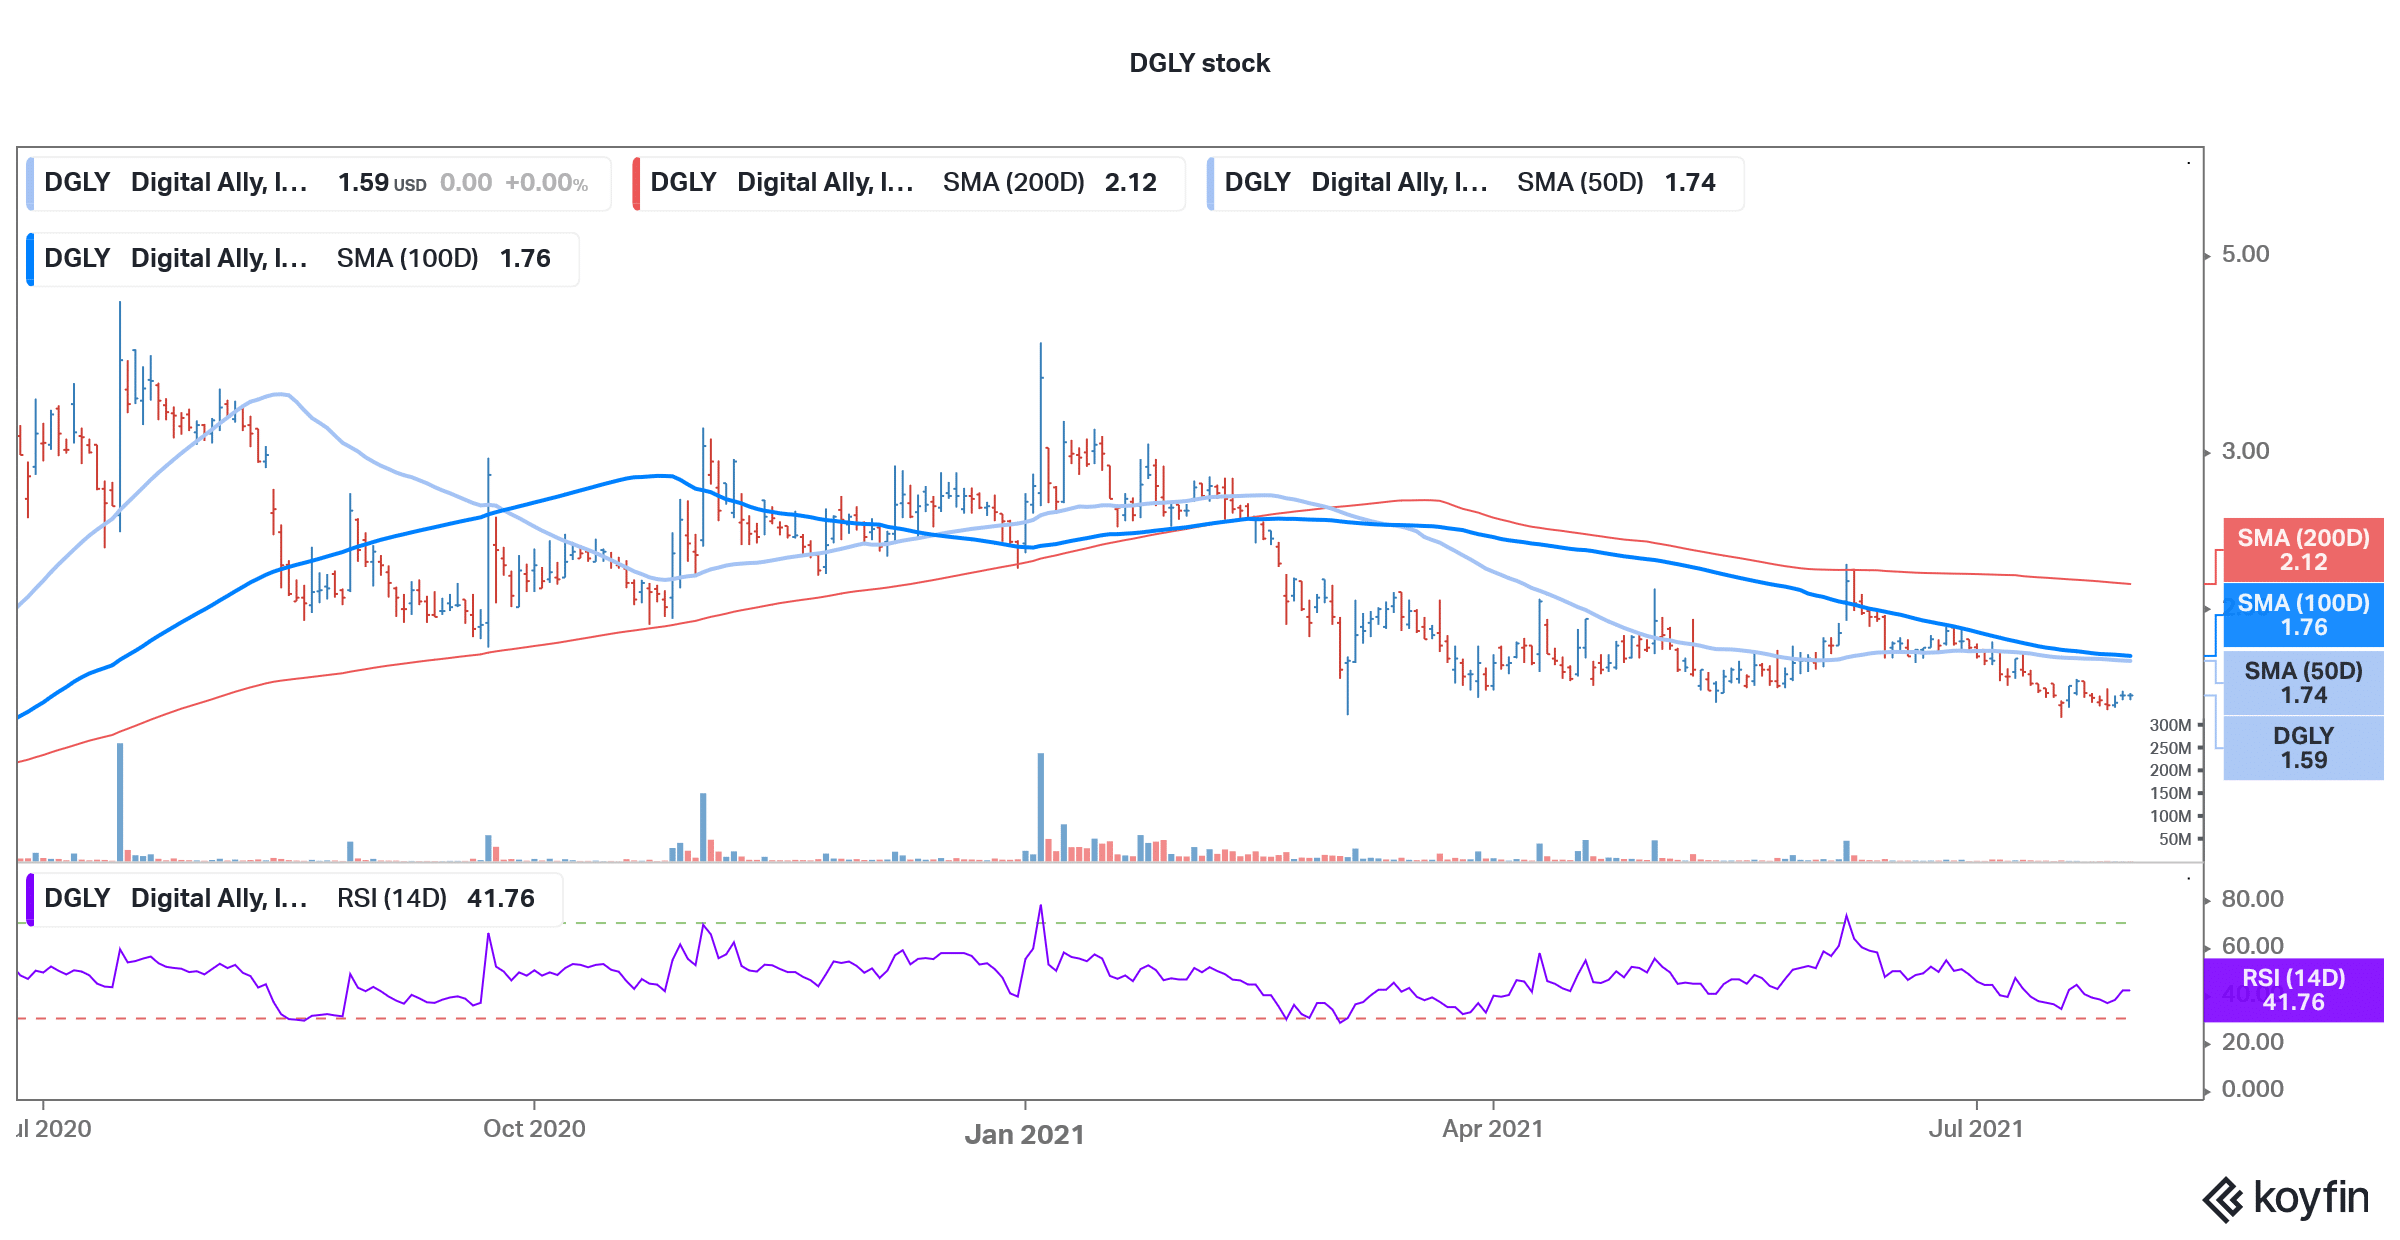Click the Apr 2021 date axis label
Image resolution: width=2400 pixels, height=1240 pixels.
pos(1492,1129)
